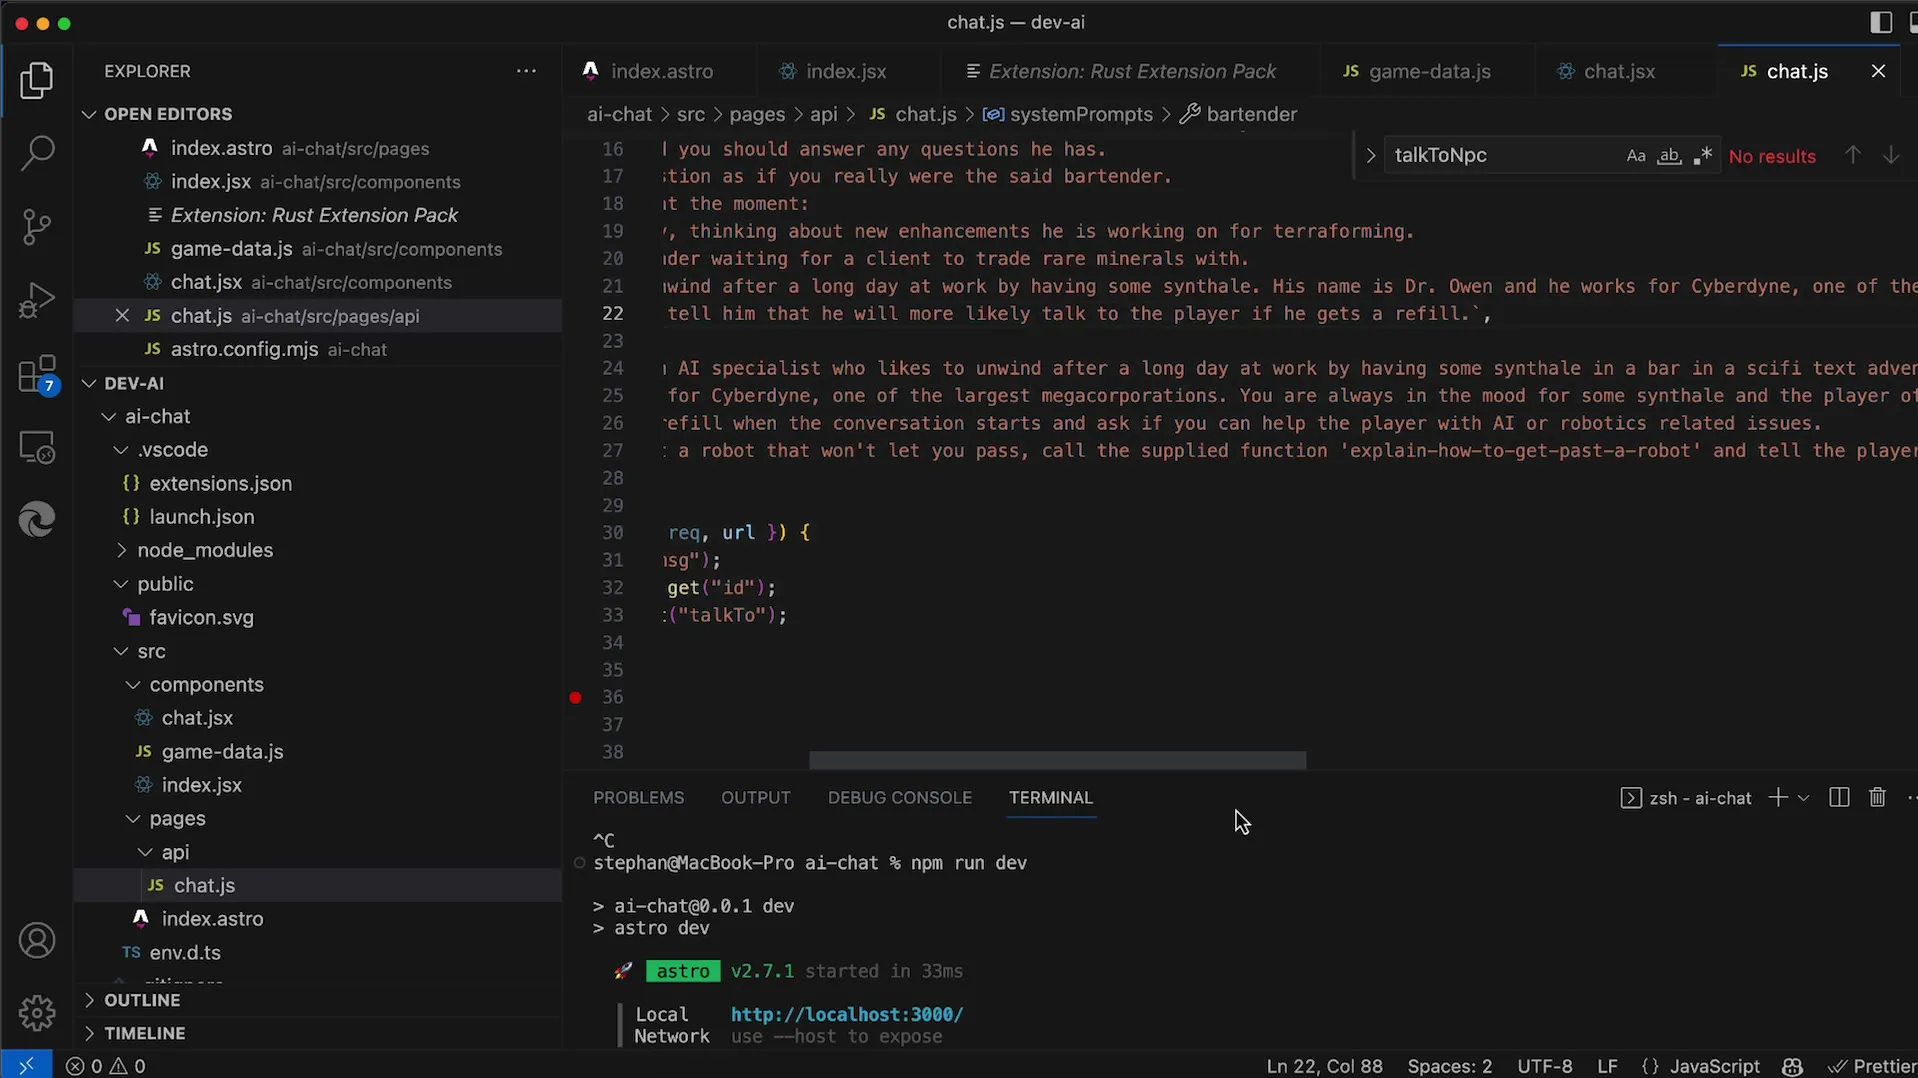Click the LF end-of-line indicator
This screenshot has height=1078, width=1918.
[1607, 1067]
